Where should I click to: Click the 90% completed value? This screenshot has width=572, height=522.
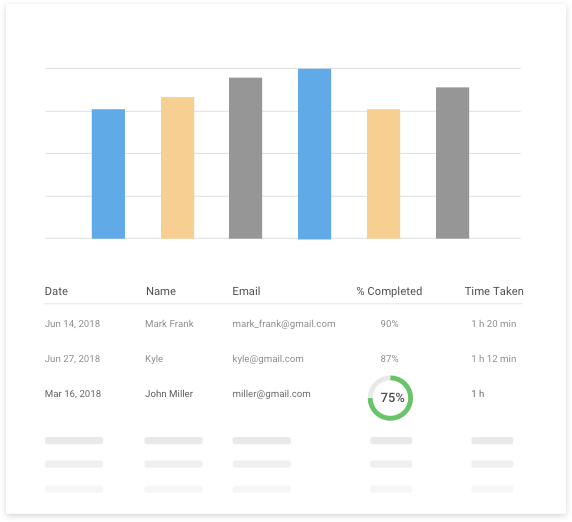point(389,324)
